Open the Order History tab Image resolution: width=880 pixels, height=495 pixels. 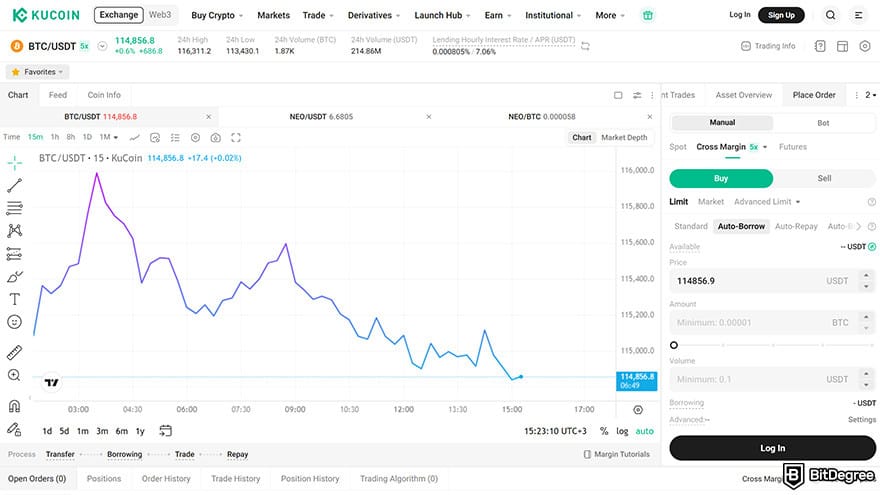(x=166, y=479)
